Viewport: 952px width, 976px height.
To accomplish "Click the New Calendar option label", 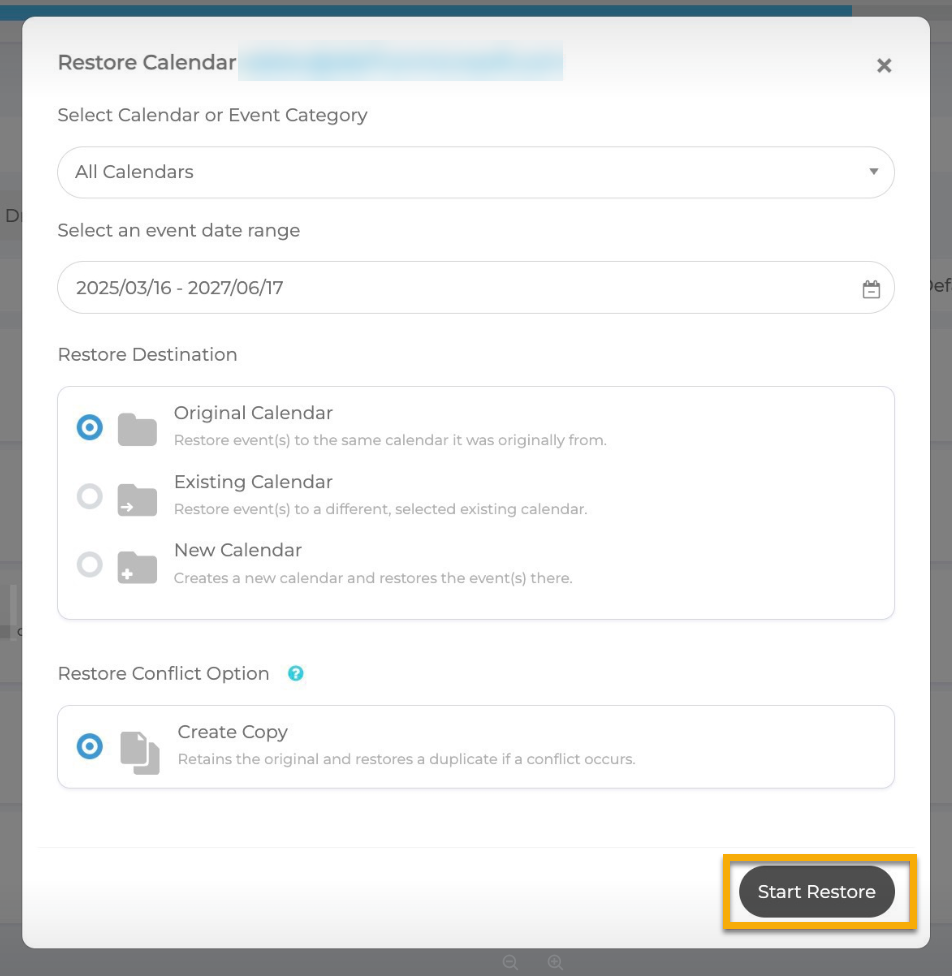I will pos(238,550).
